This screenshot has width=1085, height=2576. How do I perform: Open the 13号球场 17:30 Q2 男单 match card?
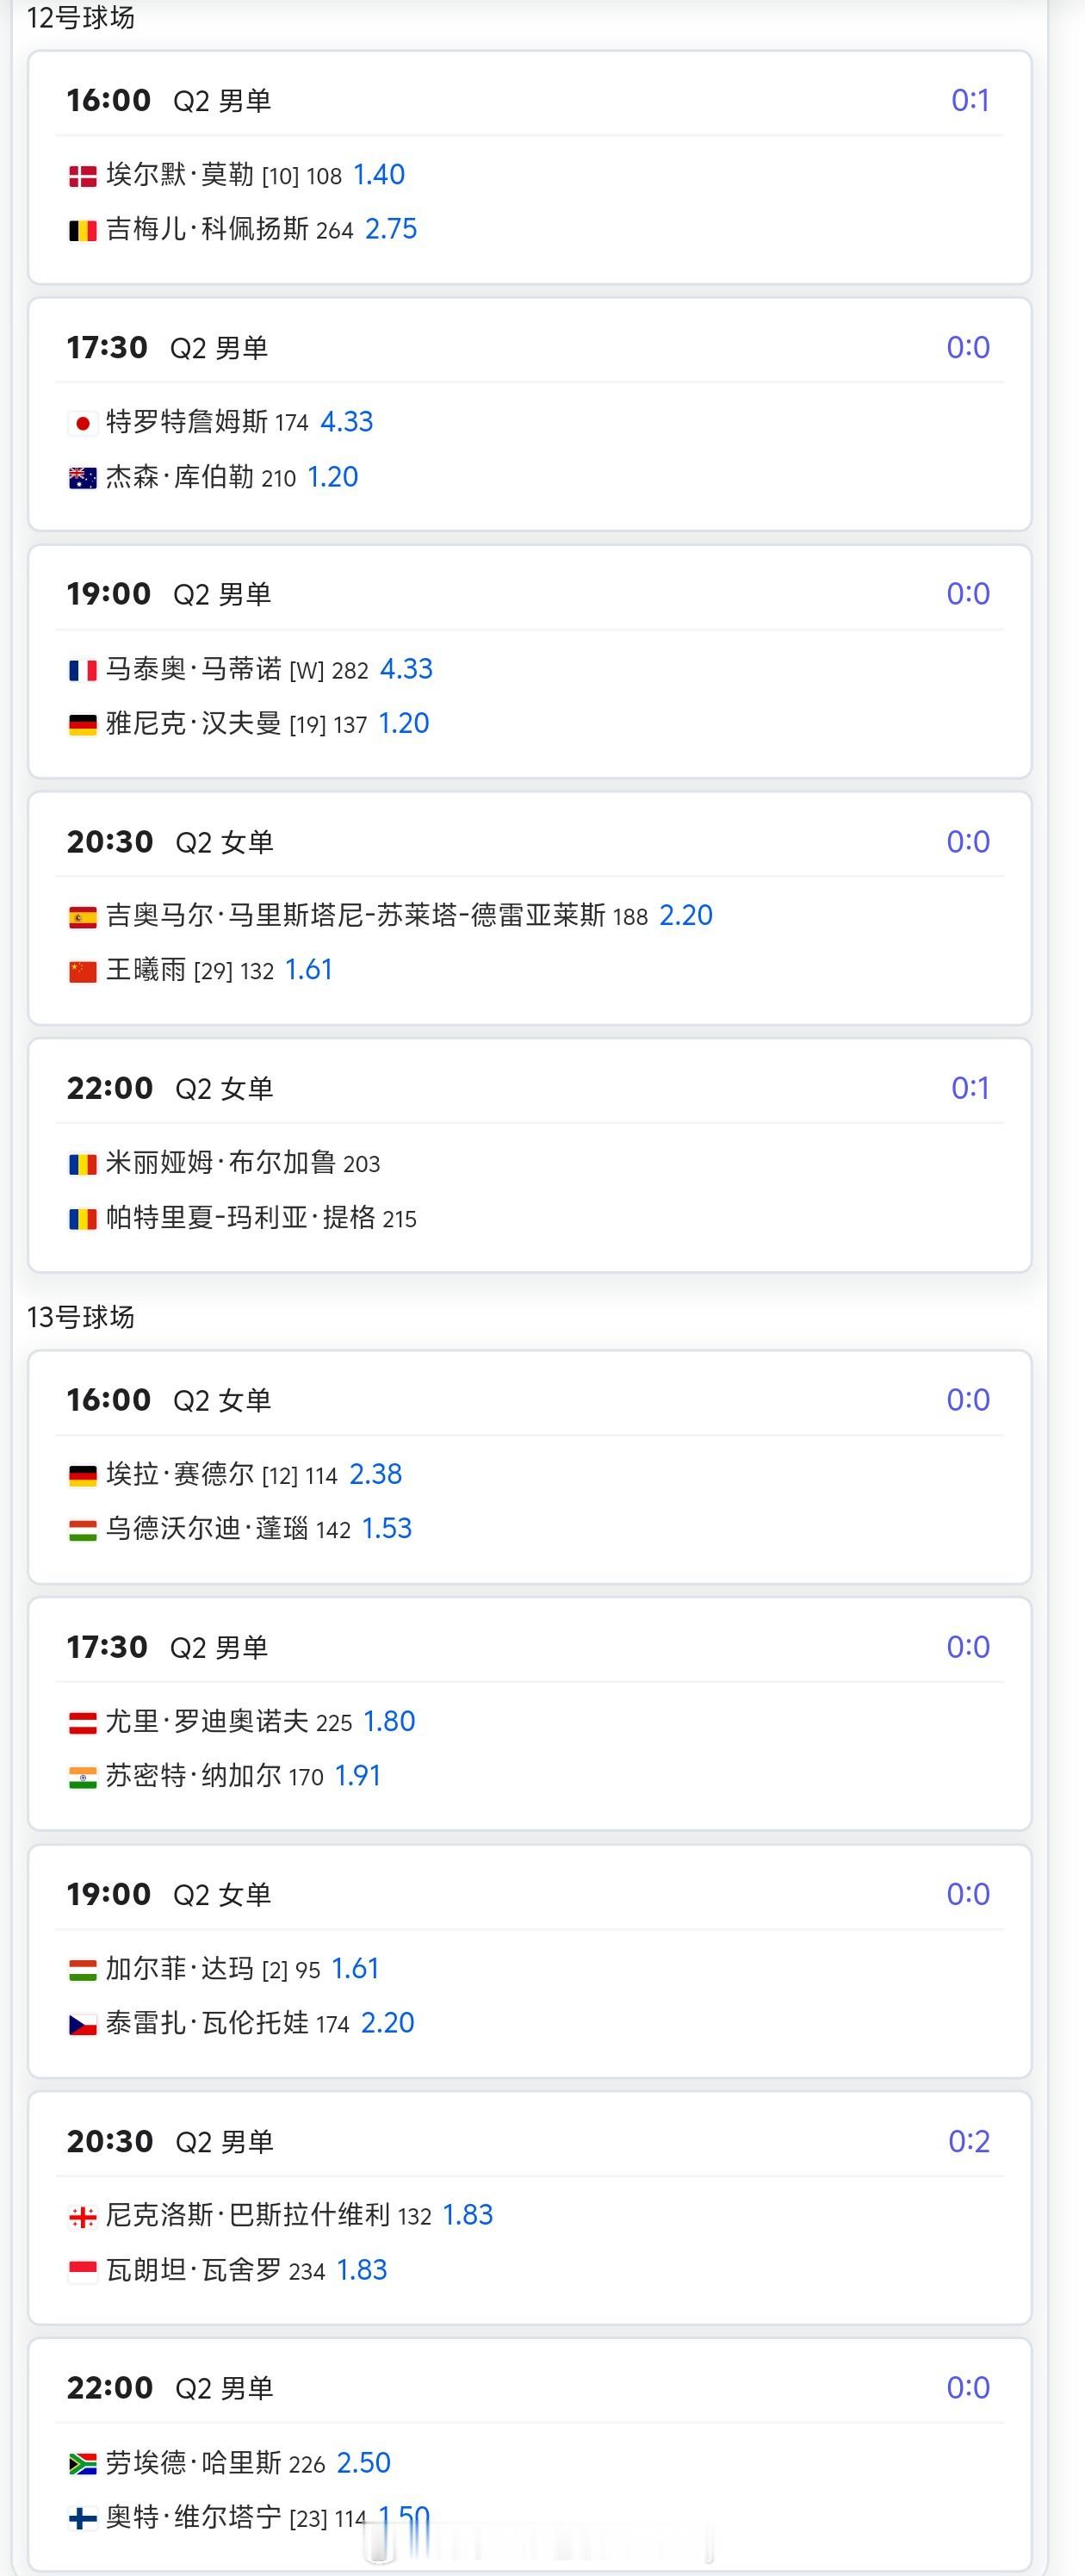pos(530,1714)
